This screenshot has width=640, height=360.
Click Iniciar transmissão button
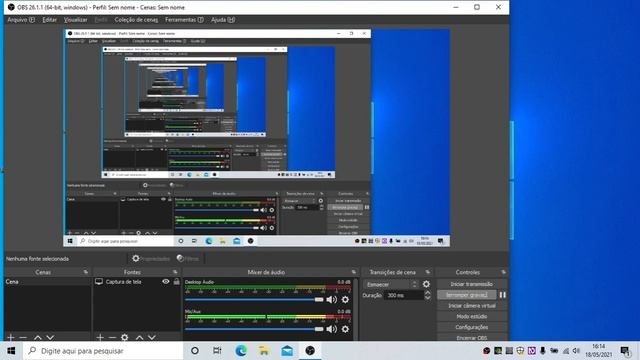(471, 284)
